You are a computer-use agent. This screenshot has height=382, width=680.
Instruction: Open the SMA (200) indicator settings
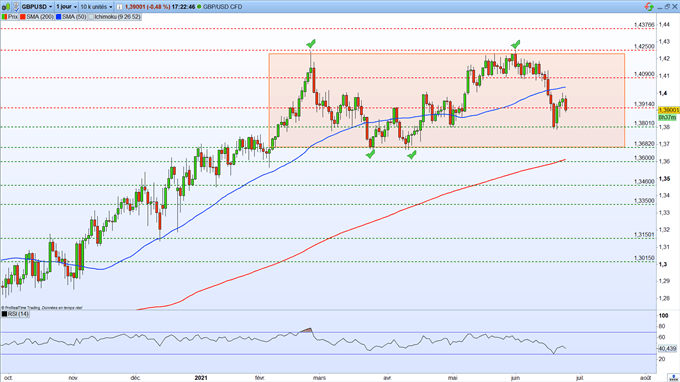pos(37,17)
